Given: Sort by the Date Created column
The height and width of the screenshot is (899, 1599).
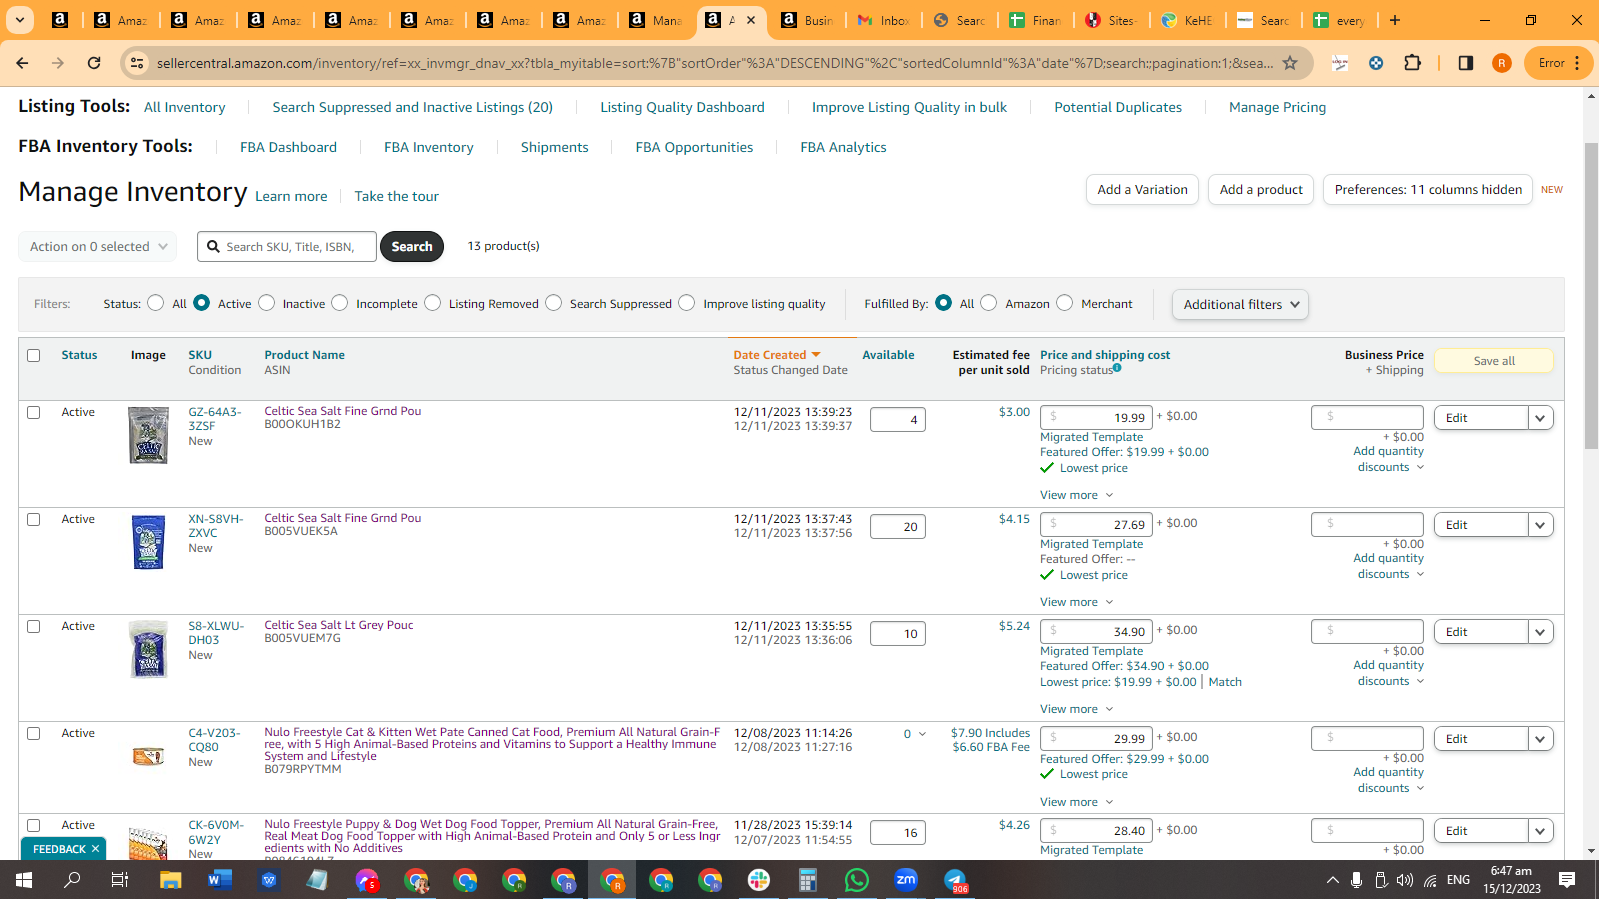Looking at the screenshot, I should point(776,355).
